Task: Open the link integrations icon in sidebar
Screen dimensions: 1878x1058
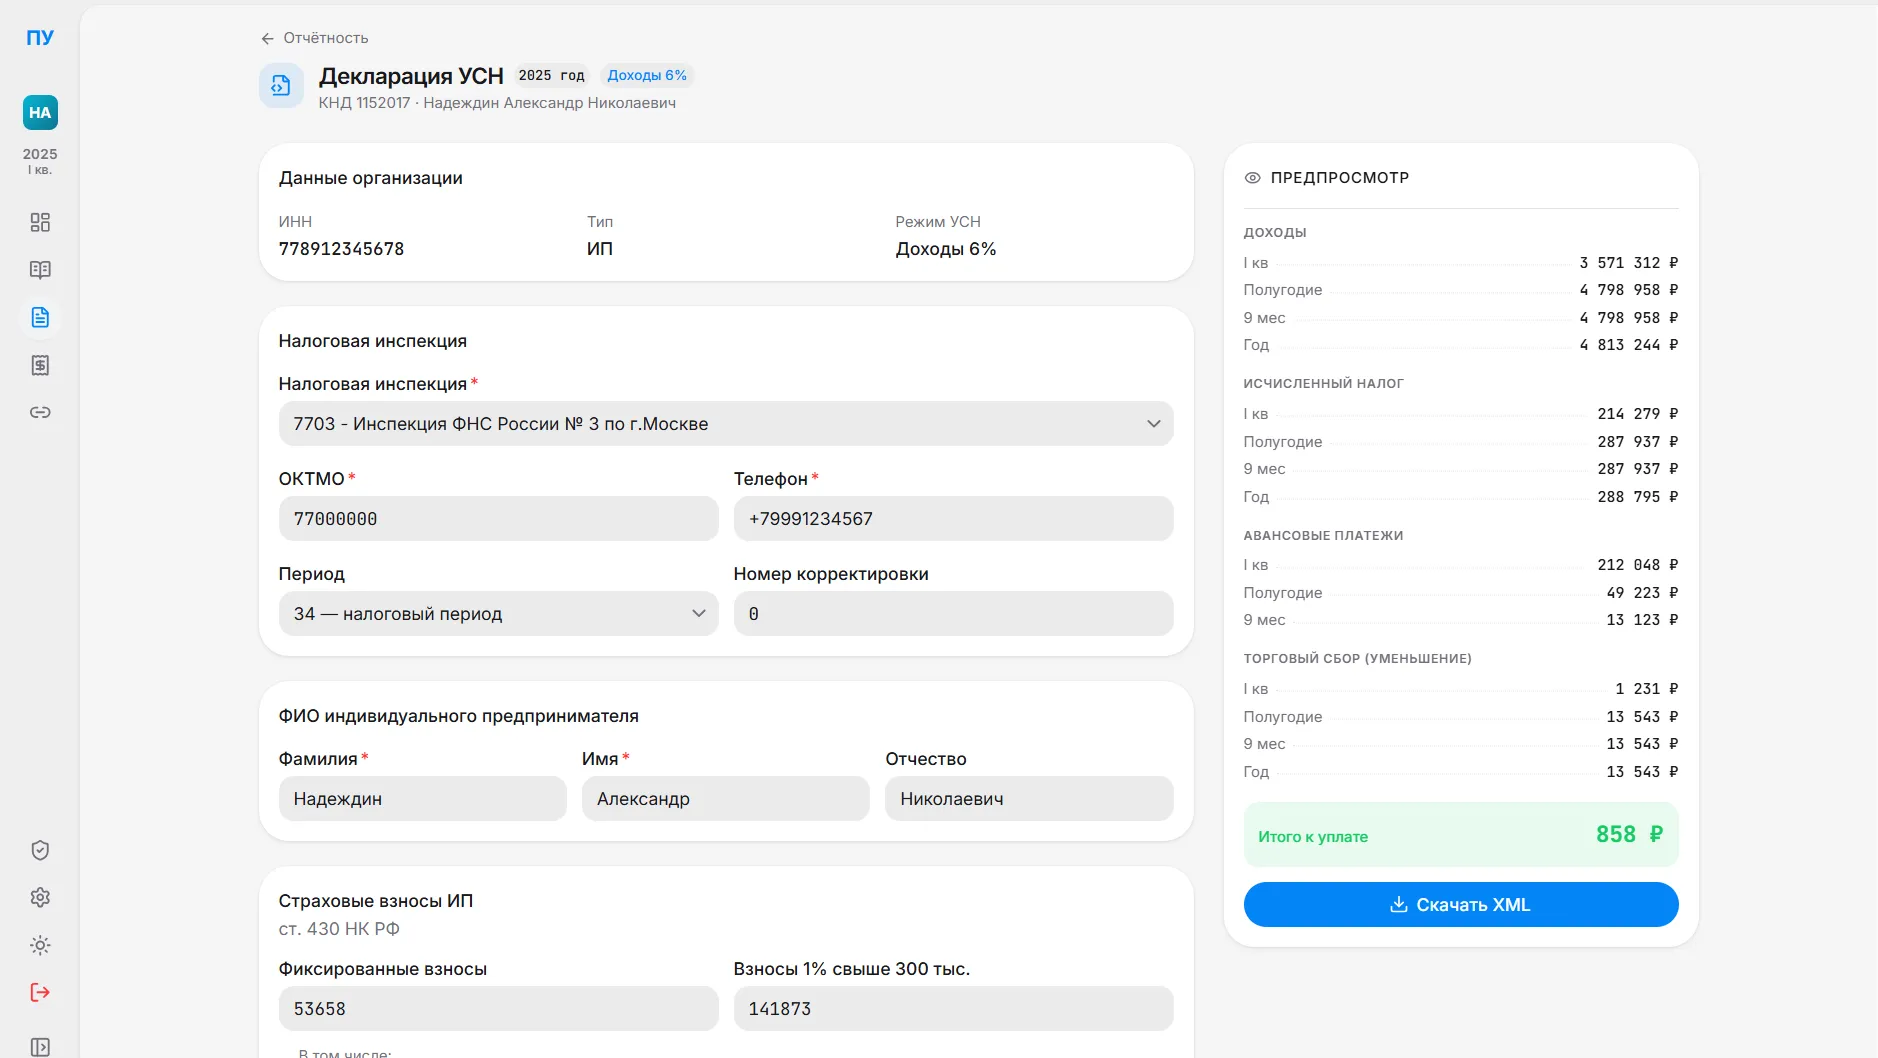Action: 40,412
